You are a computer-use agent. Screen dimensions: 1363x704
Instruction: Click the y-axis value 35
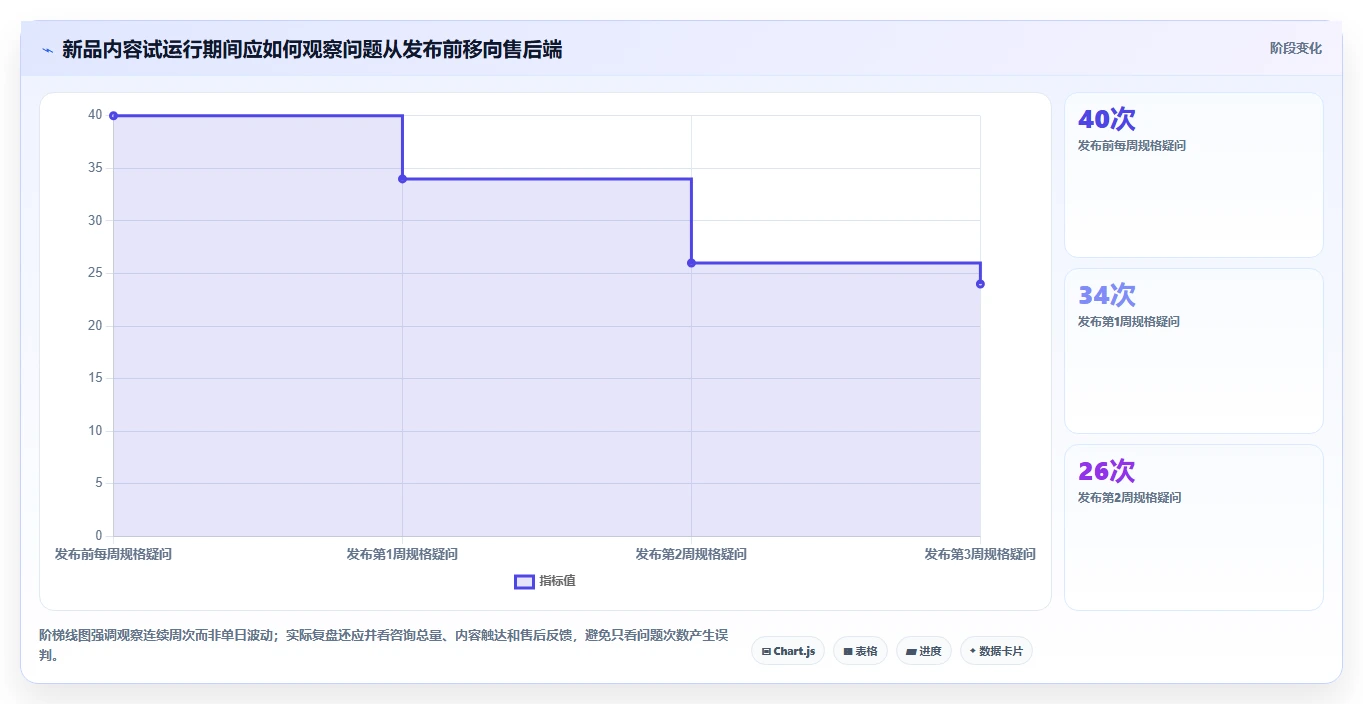(95, 168)
